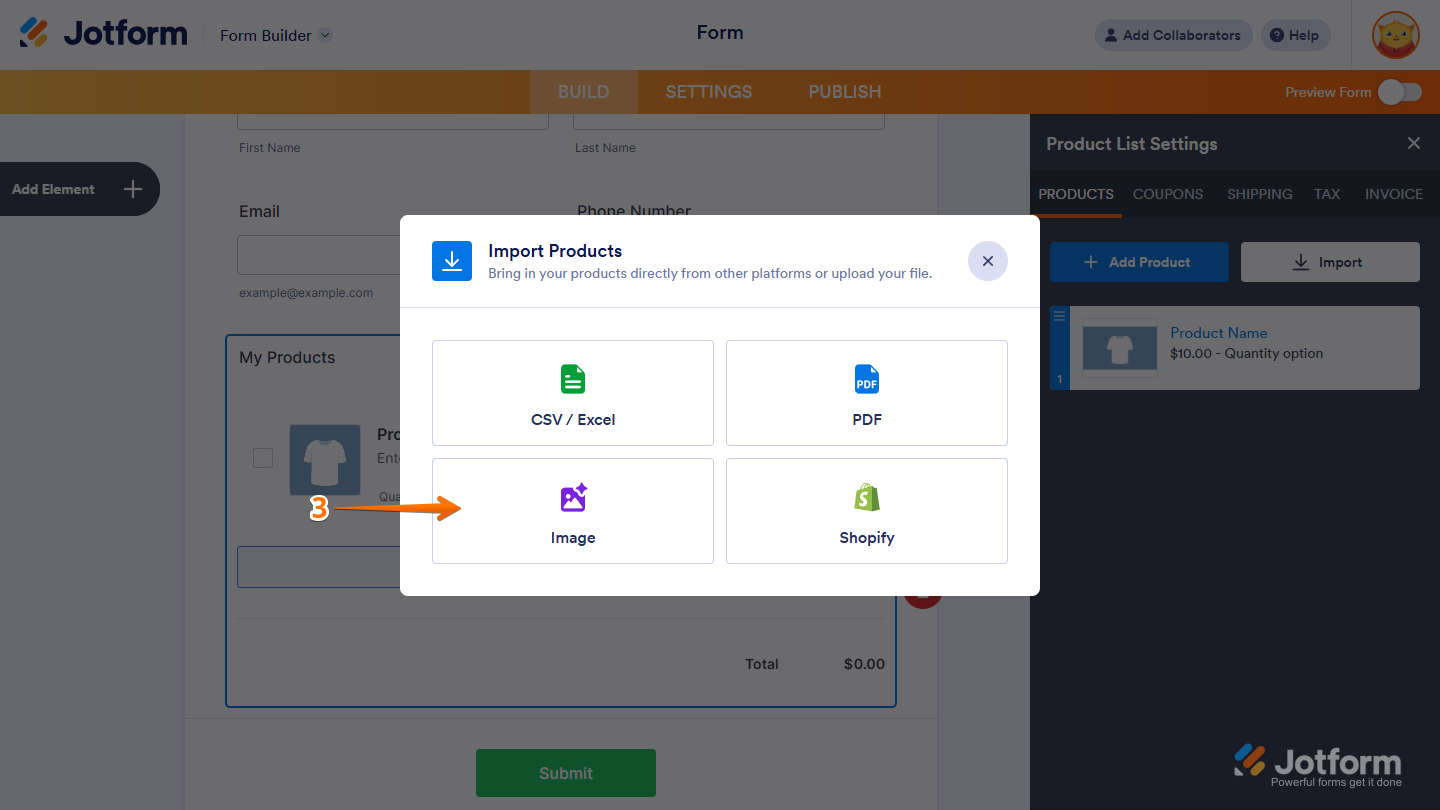Viewport: 1440px width, 810px height.
Task: Click the green CSV / Excel file icon
Action: click(x=573, y=380)
